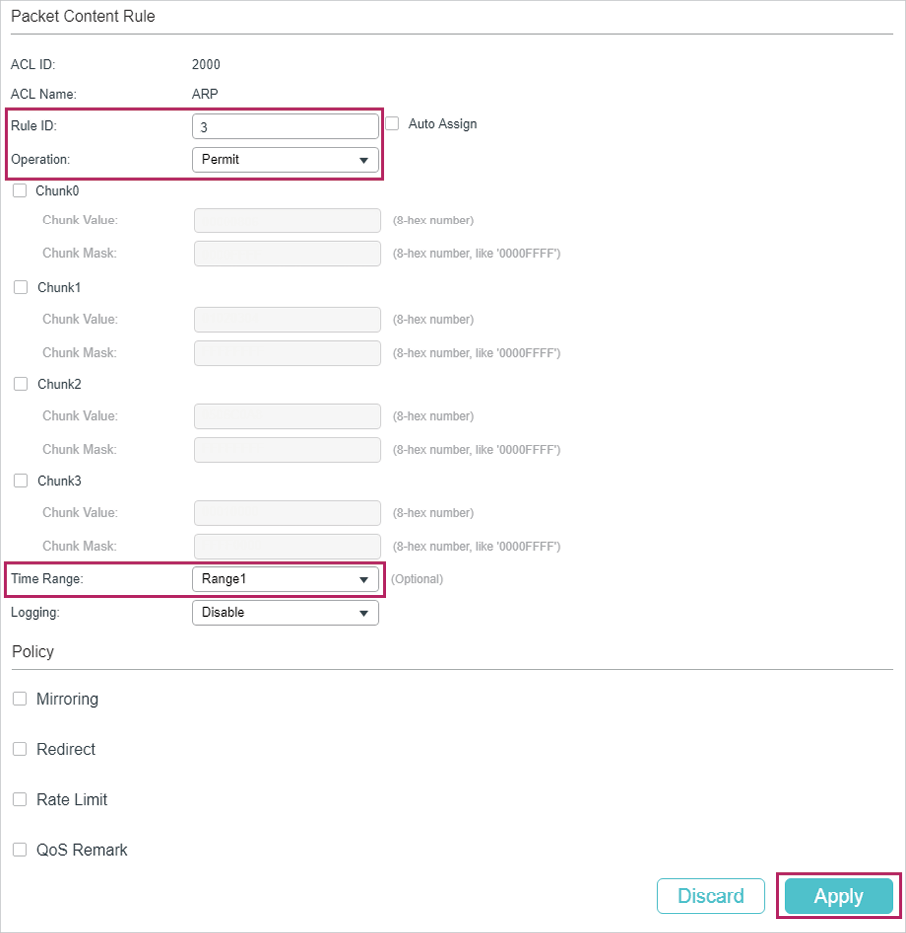Enable the Redirect policy checkbox

coord(20,749)
